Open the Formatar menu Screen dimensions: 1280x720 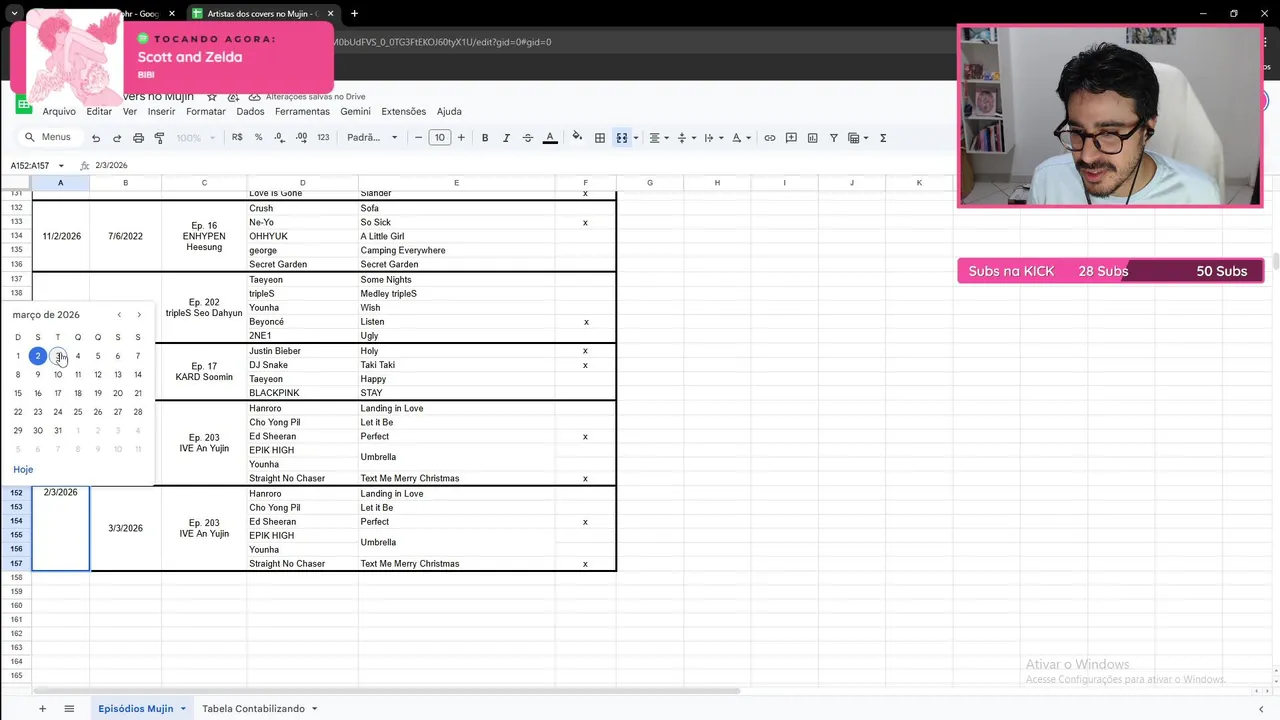click(206, 111)
